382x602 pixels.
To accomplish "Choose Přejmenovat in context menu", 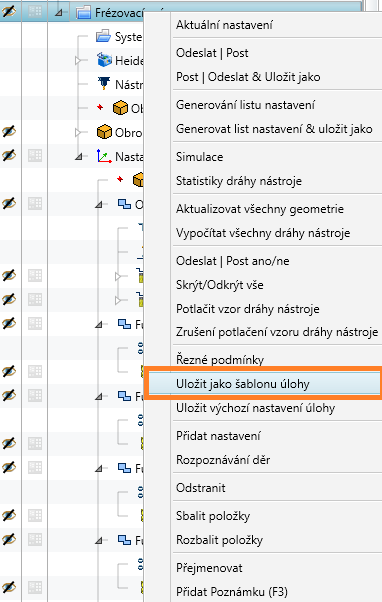I will pos(209,567).
